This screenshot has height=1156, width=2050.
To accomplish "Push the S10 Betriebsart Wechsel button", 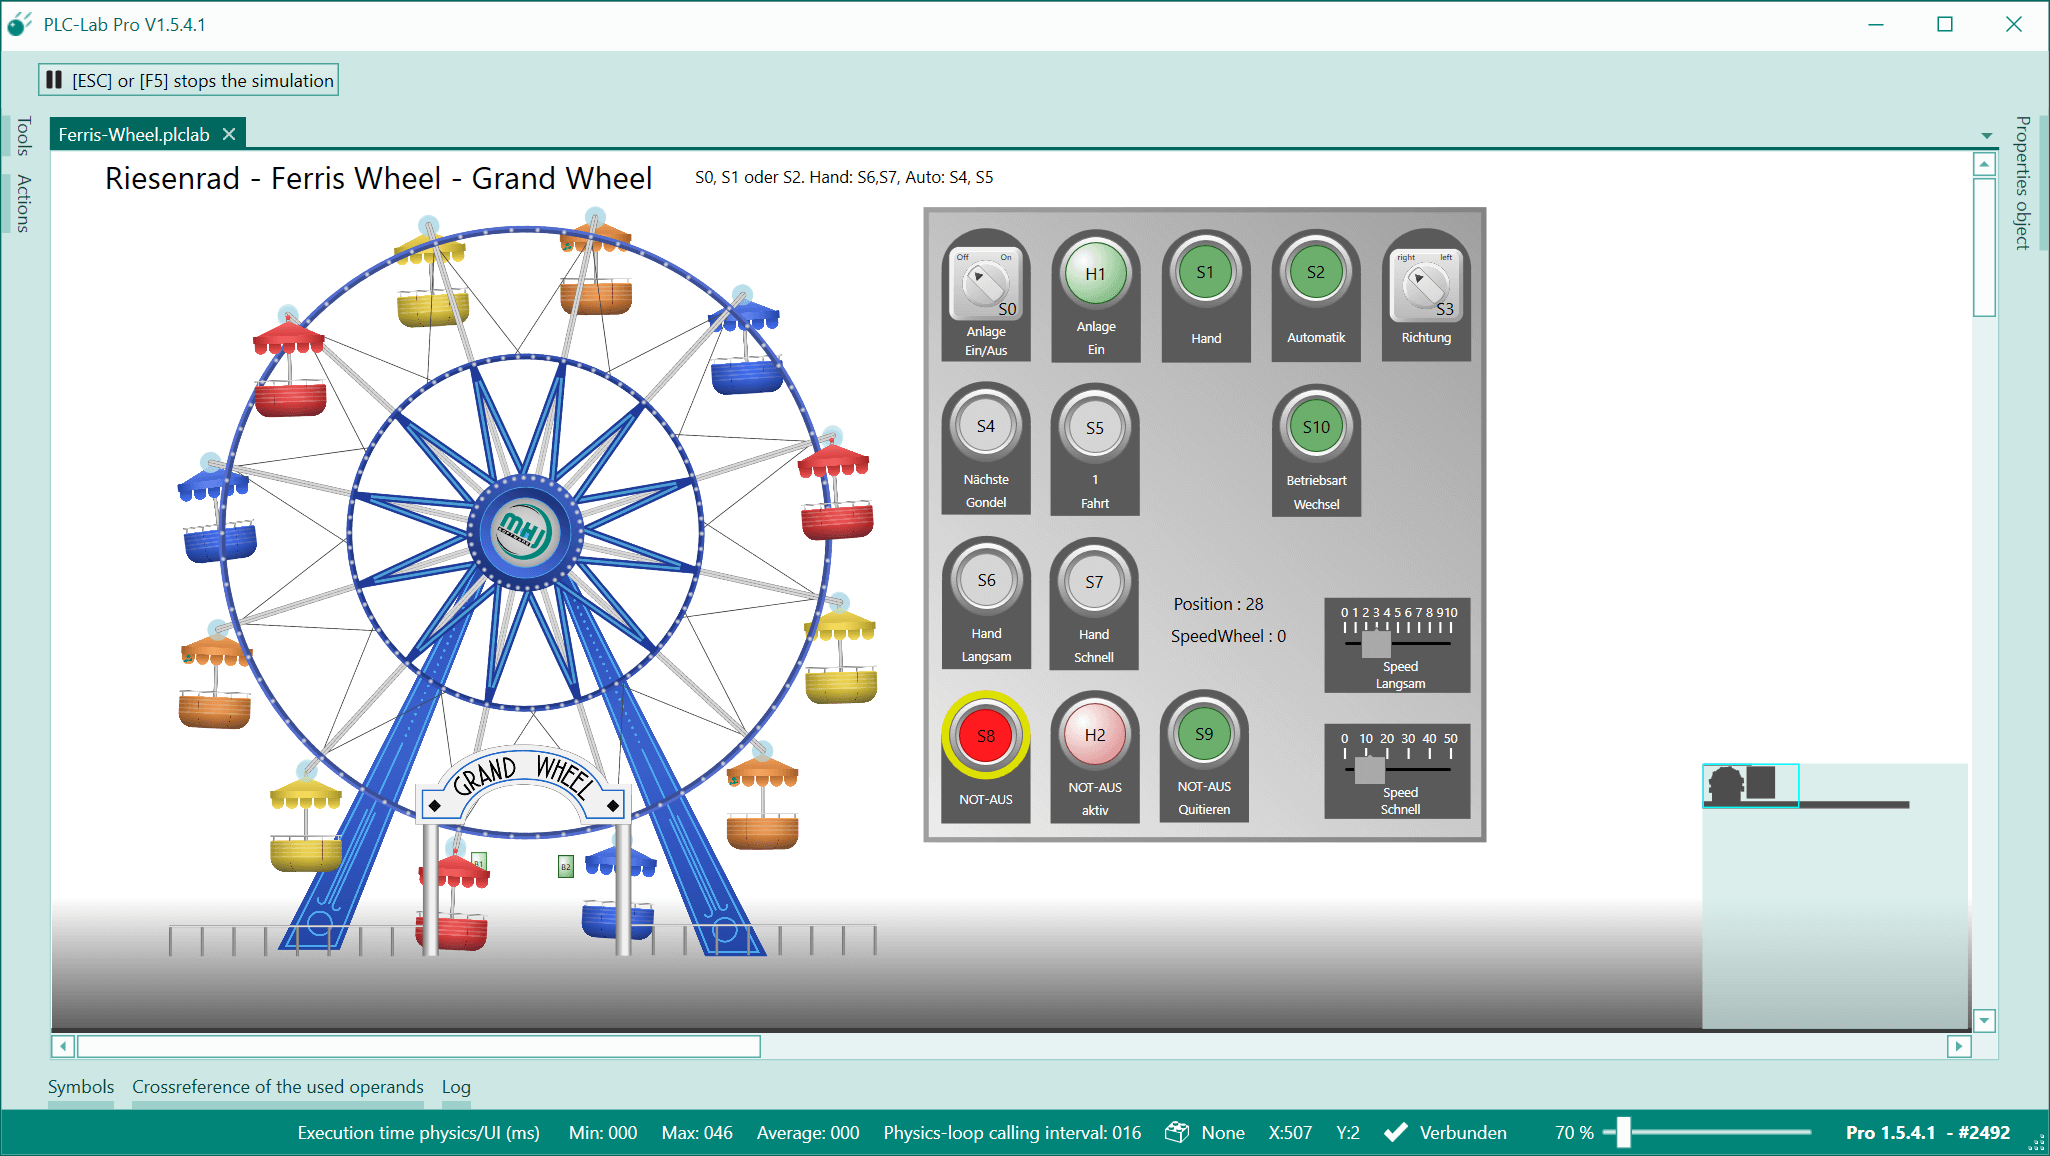I will coord(1316,427).
